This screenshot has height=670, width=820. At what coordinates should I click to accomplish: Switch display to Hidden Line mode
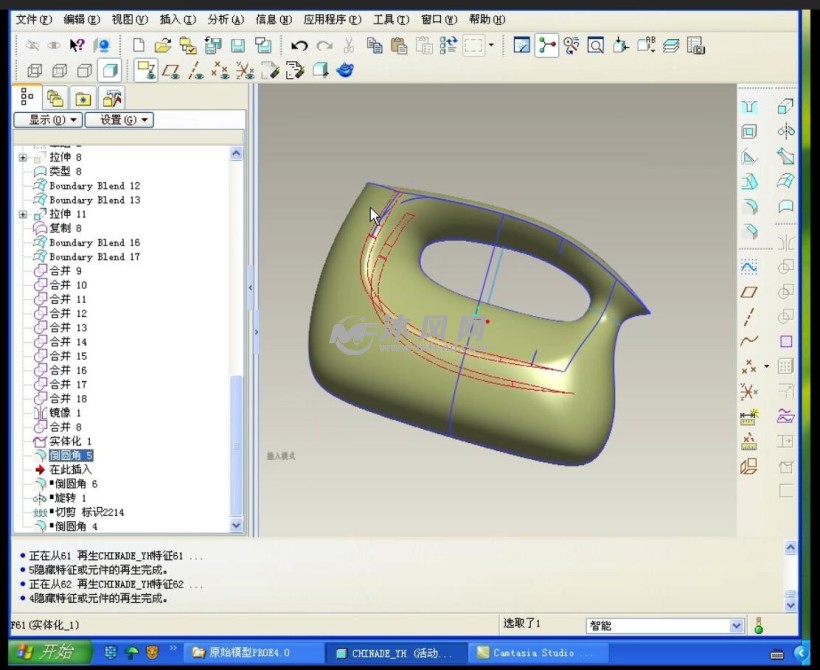point(60,70)
